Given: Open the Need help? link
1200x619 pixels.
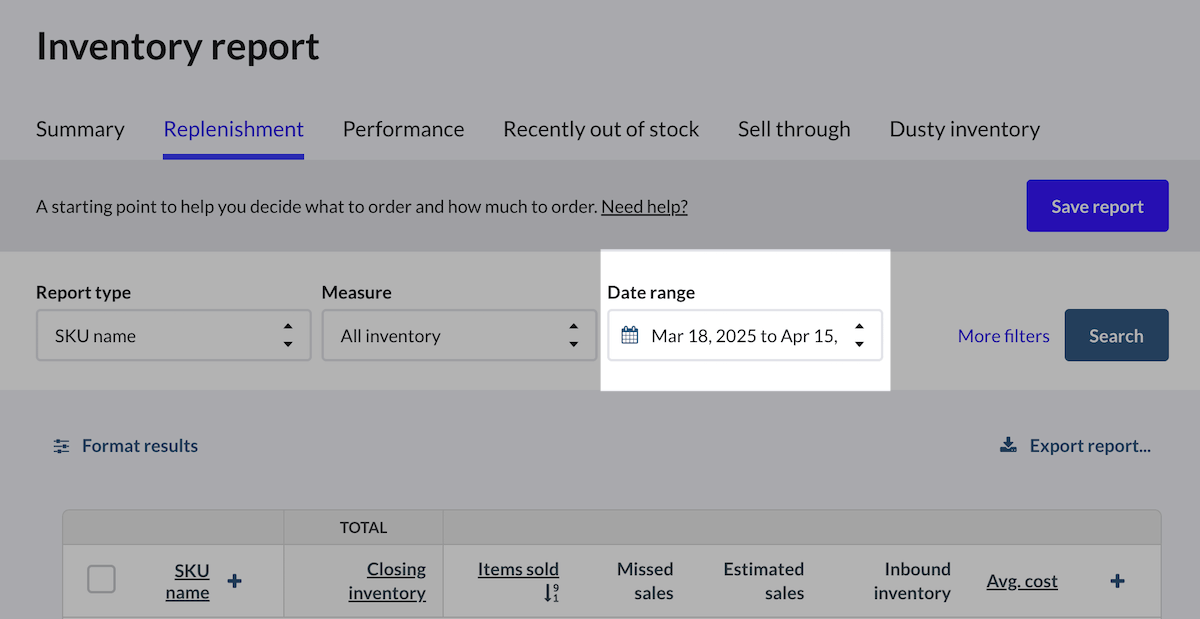Looking at the screenshot, I should [x=644, y=207].
